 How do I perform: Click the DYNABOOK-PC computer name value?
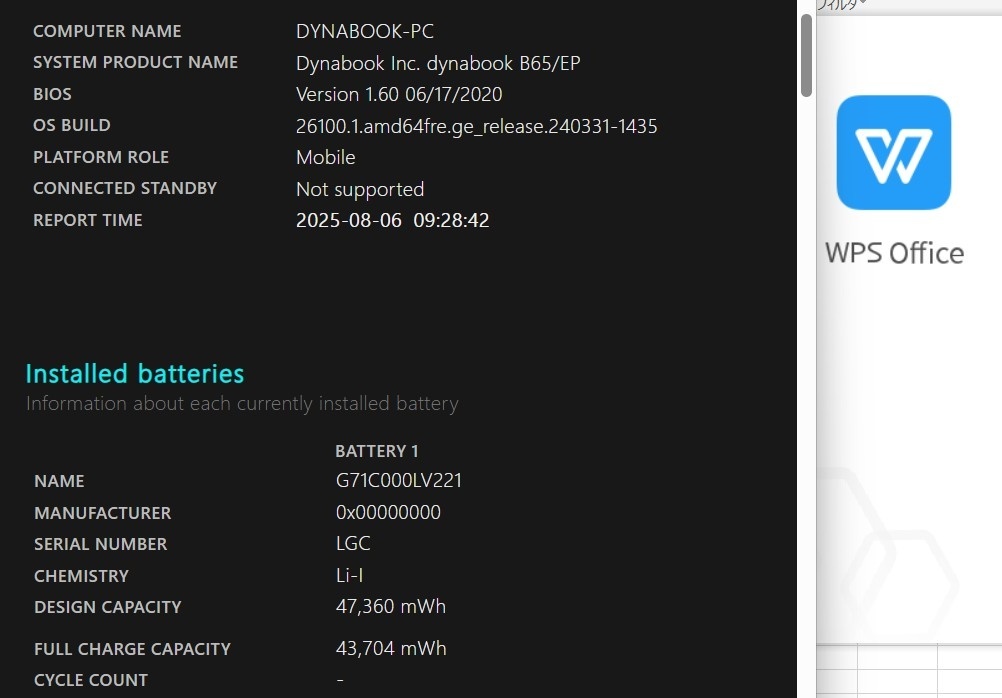click(x=365, y=31)
